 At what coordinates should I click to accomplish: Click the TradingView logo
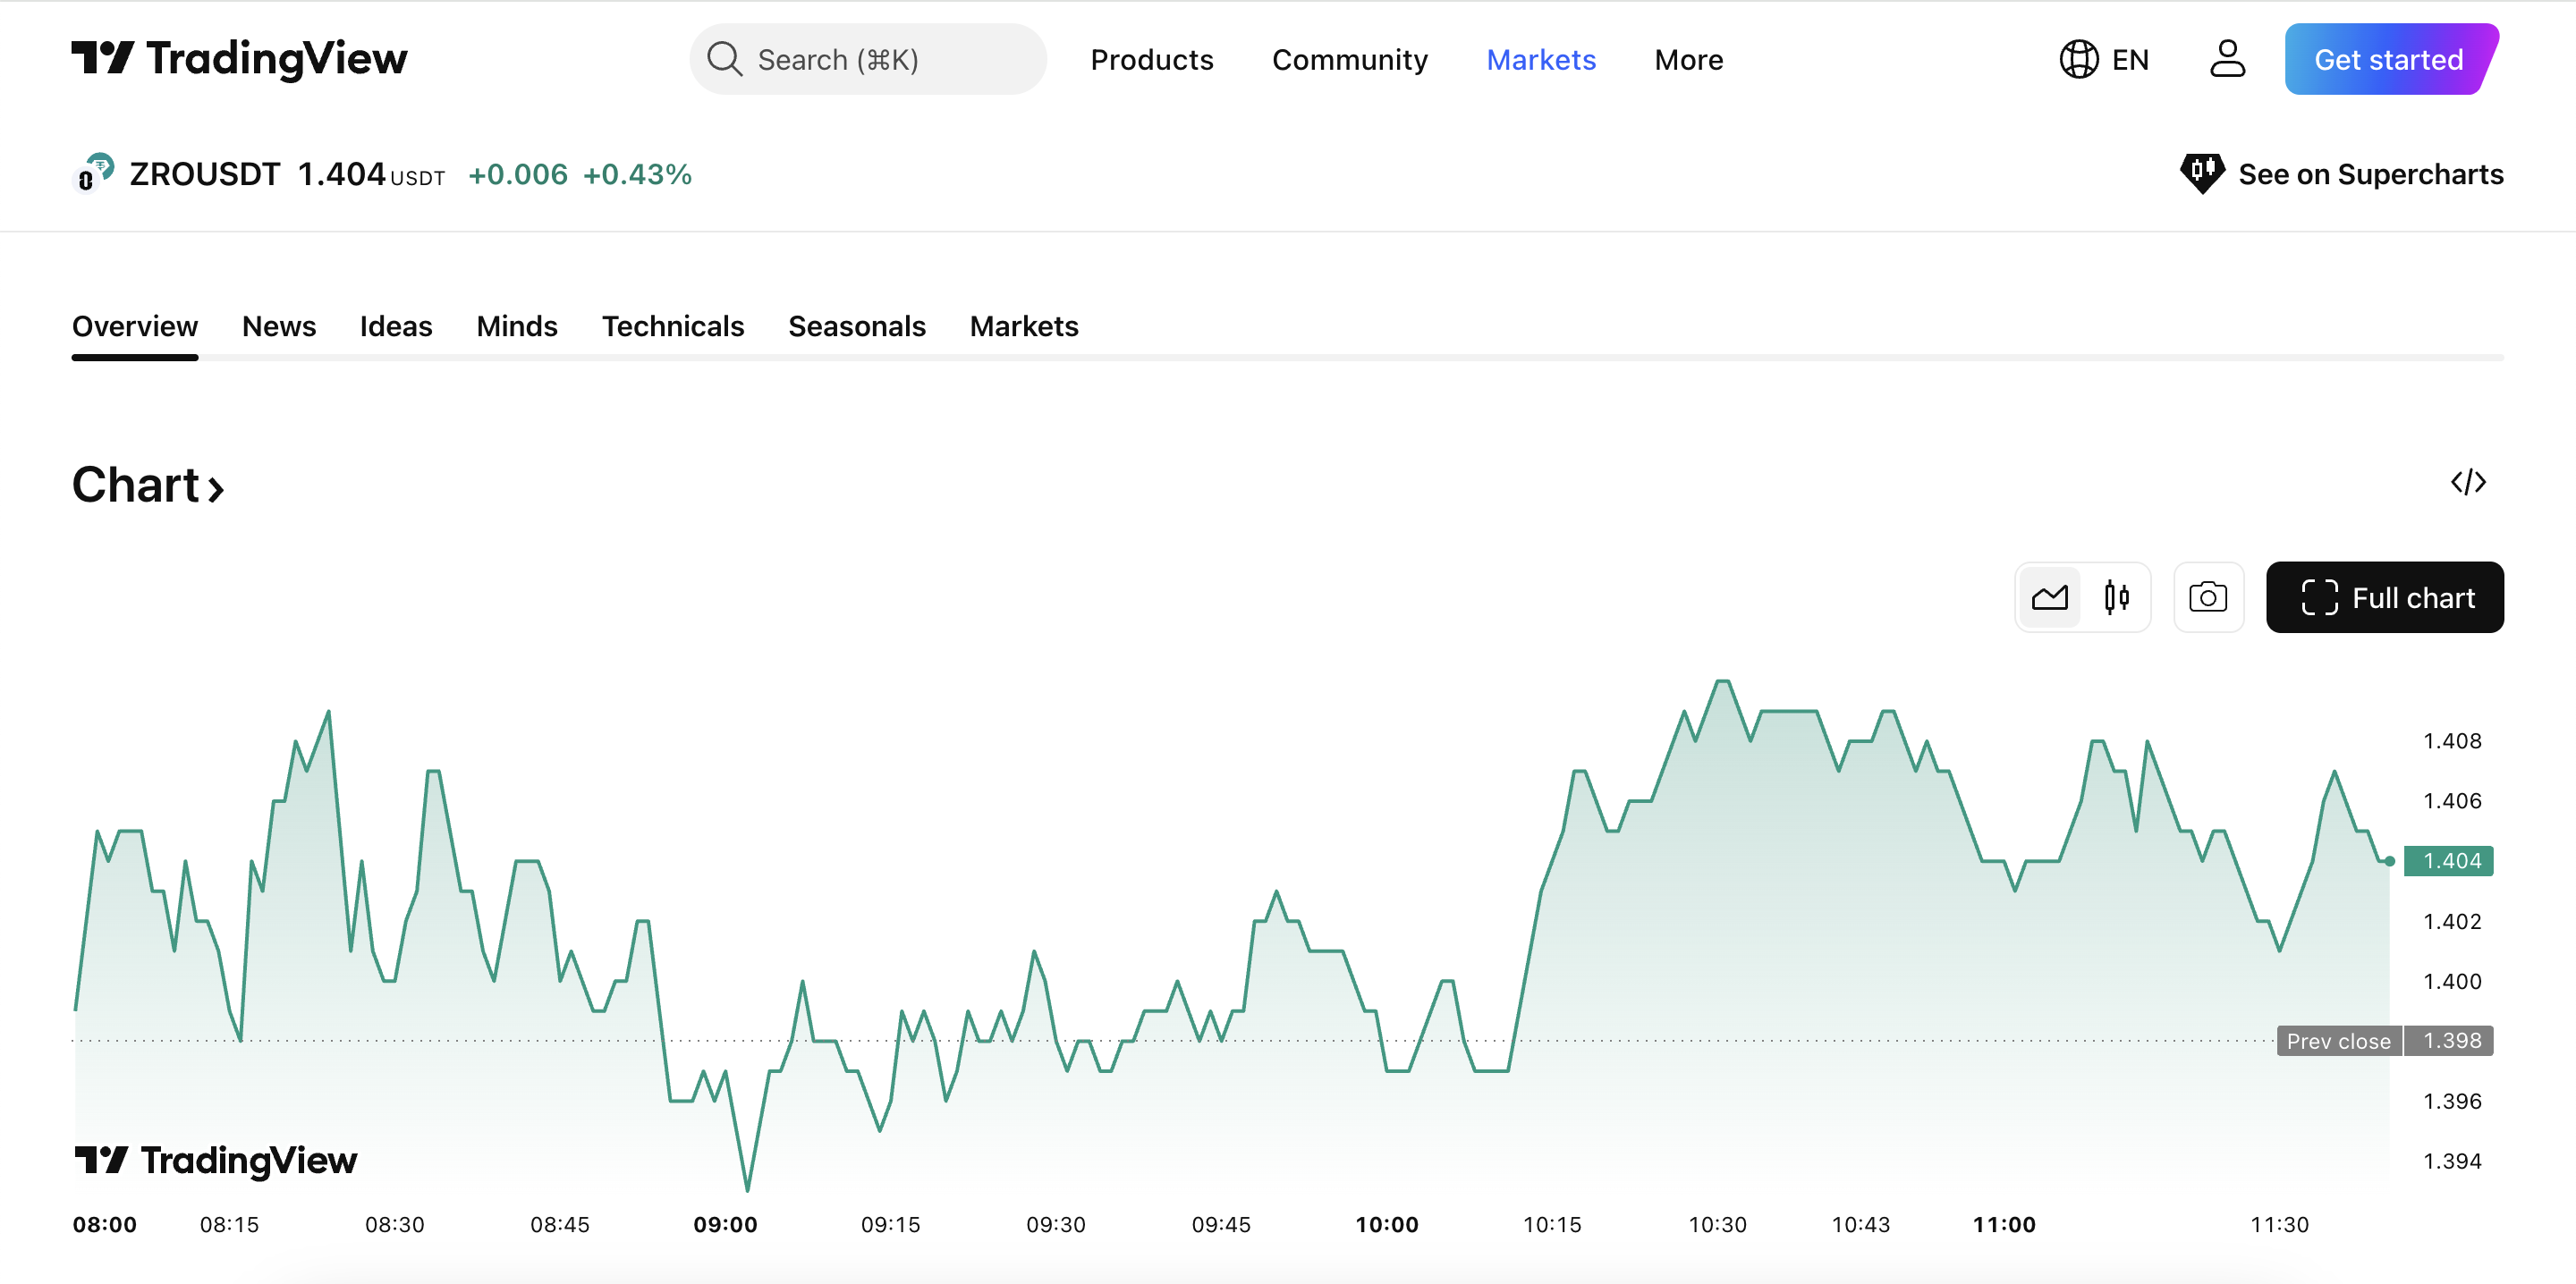pos(240,59)
